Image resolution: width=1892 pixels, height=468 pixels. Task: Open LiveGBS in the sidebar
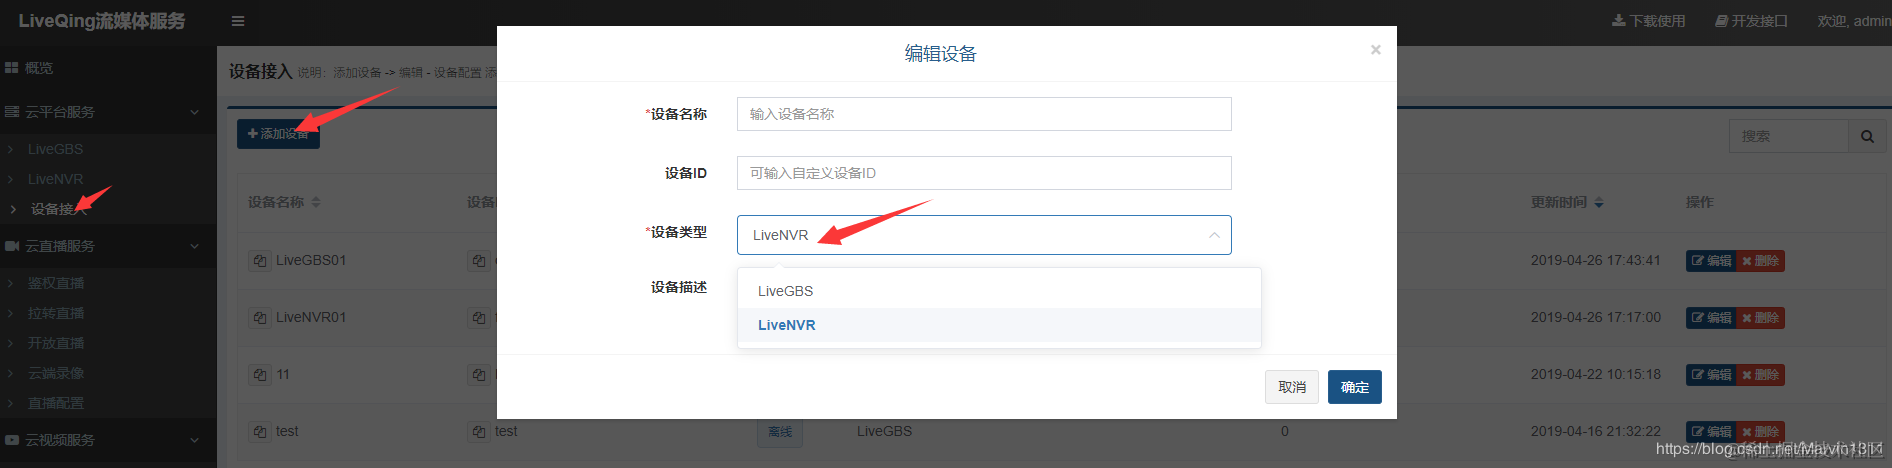coord(56,149)
